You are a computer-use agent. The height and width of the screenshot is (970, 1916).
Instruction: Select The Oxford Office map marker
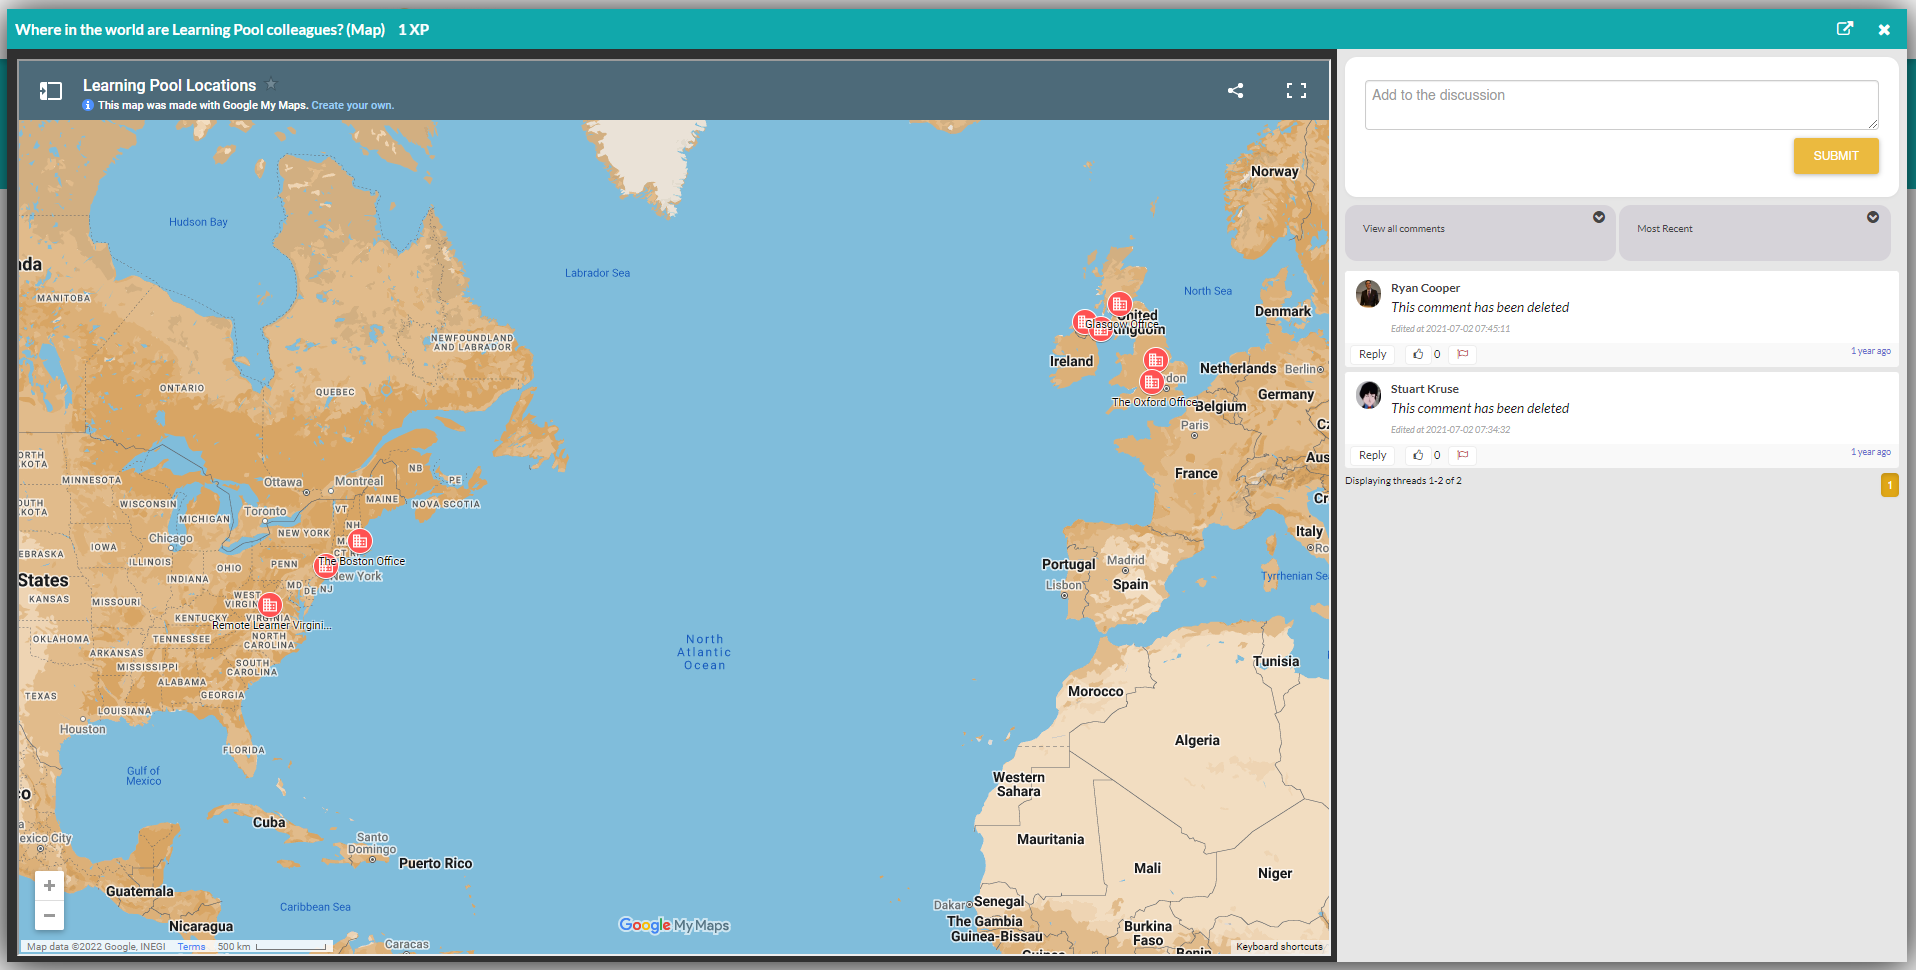coord(1152,382)
